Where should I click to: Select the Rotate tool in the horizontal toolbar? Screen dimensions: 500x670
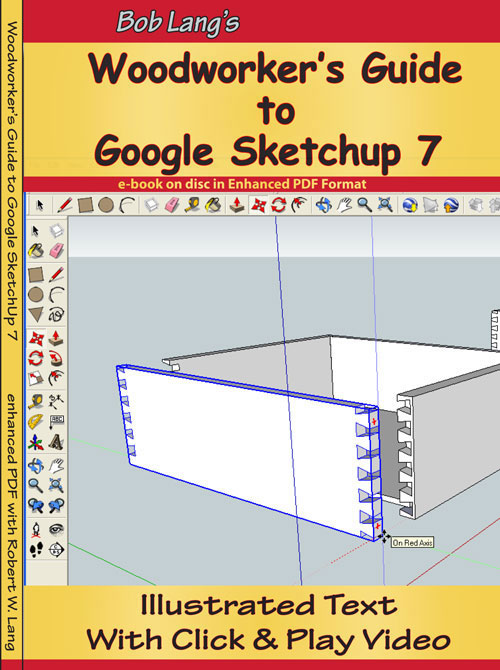click(279, 205)
